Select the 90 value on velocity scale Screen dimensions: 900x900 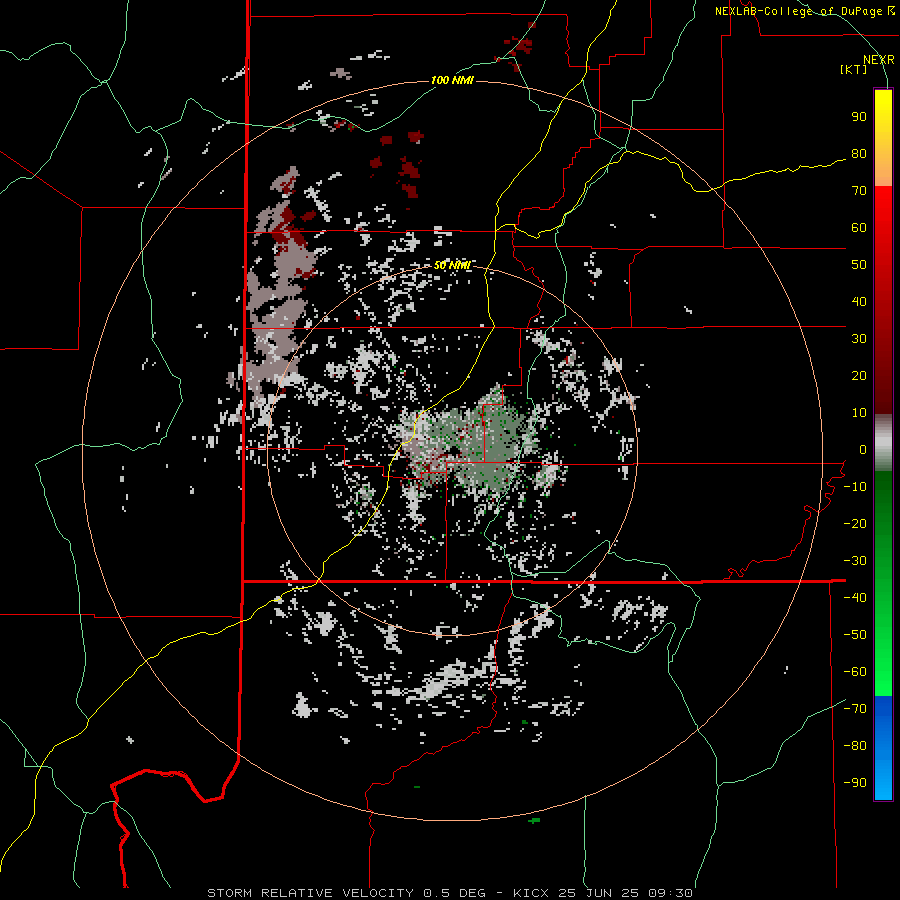pyautogui.click(x=859, y=117)
